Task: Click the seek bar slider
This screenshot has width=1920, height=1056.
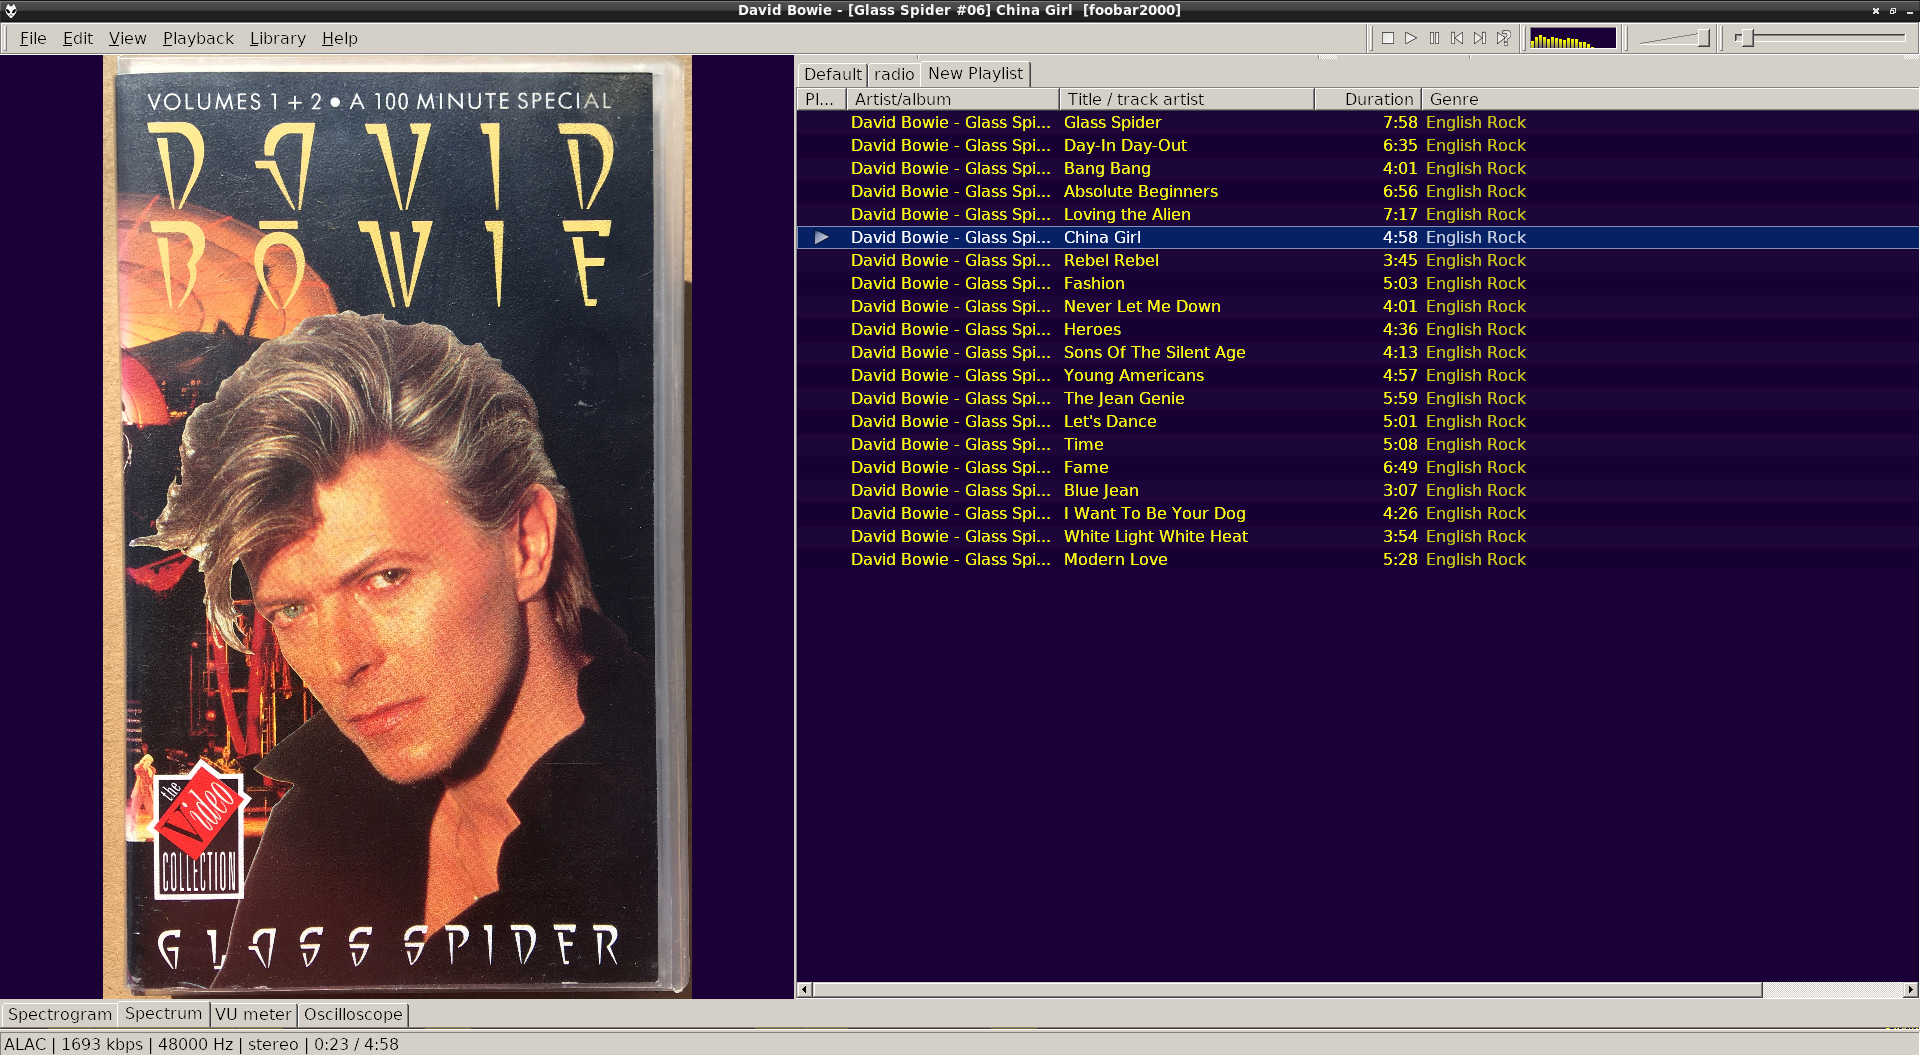Action: [x=1820, y=38]
